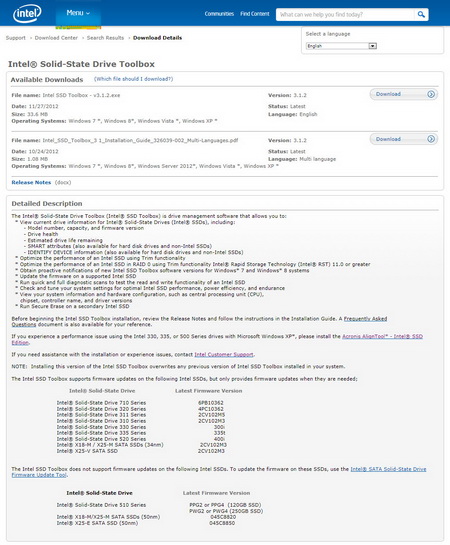Select the date '10/24/2012'
Screen dimensions: 450x545
[x=43, y=152]
